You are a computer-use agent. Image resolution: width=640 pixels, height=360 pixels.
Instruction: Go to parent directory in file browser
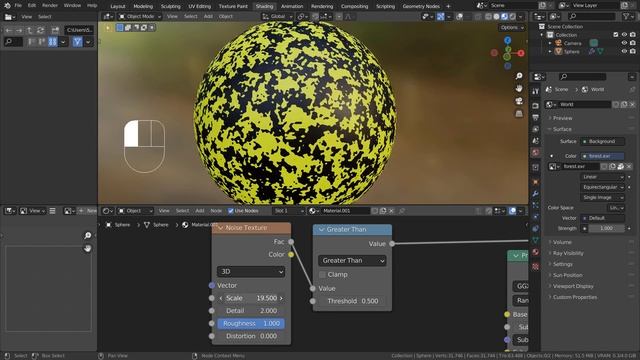coord(29,30)
